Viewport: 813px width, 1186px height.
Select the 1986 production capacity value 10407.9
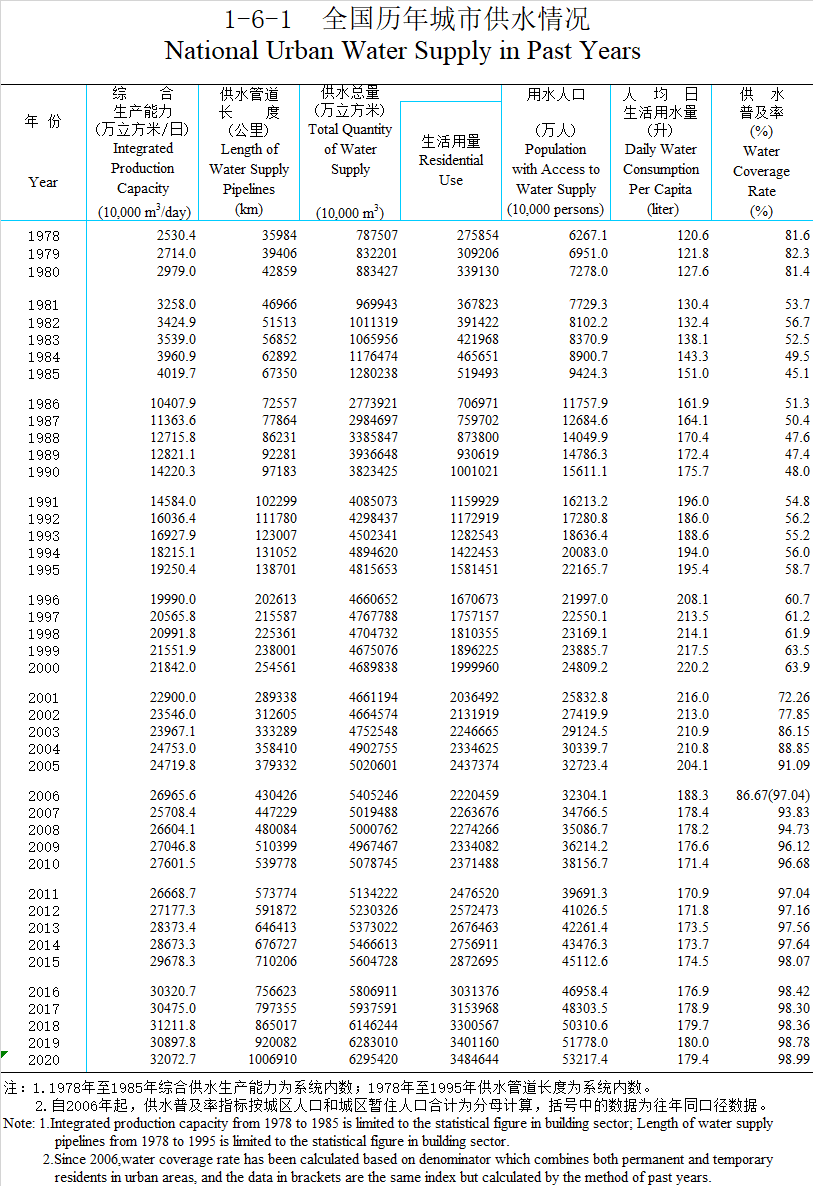click(172, 403)
